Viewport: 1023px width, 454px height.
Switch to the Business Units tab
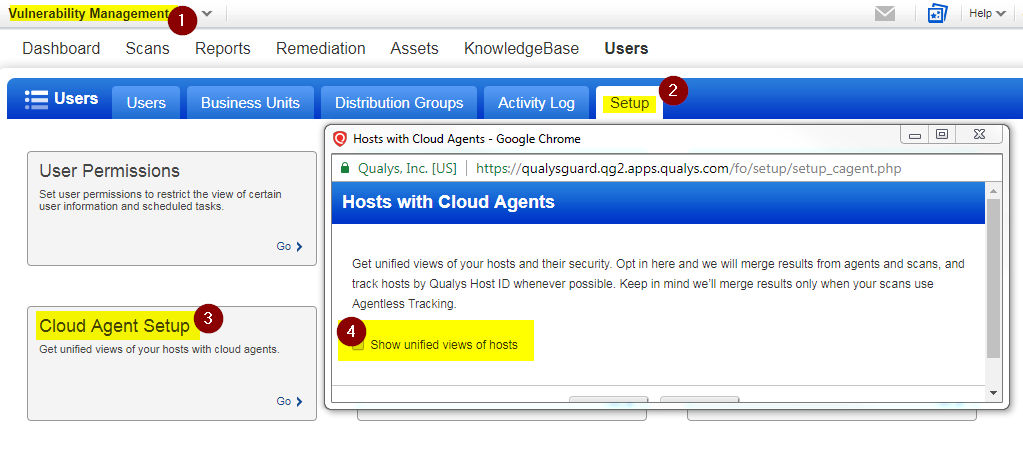coord(251,103)
